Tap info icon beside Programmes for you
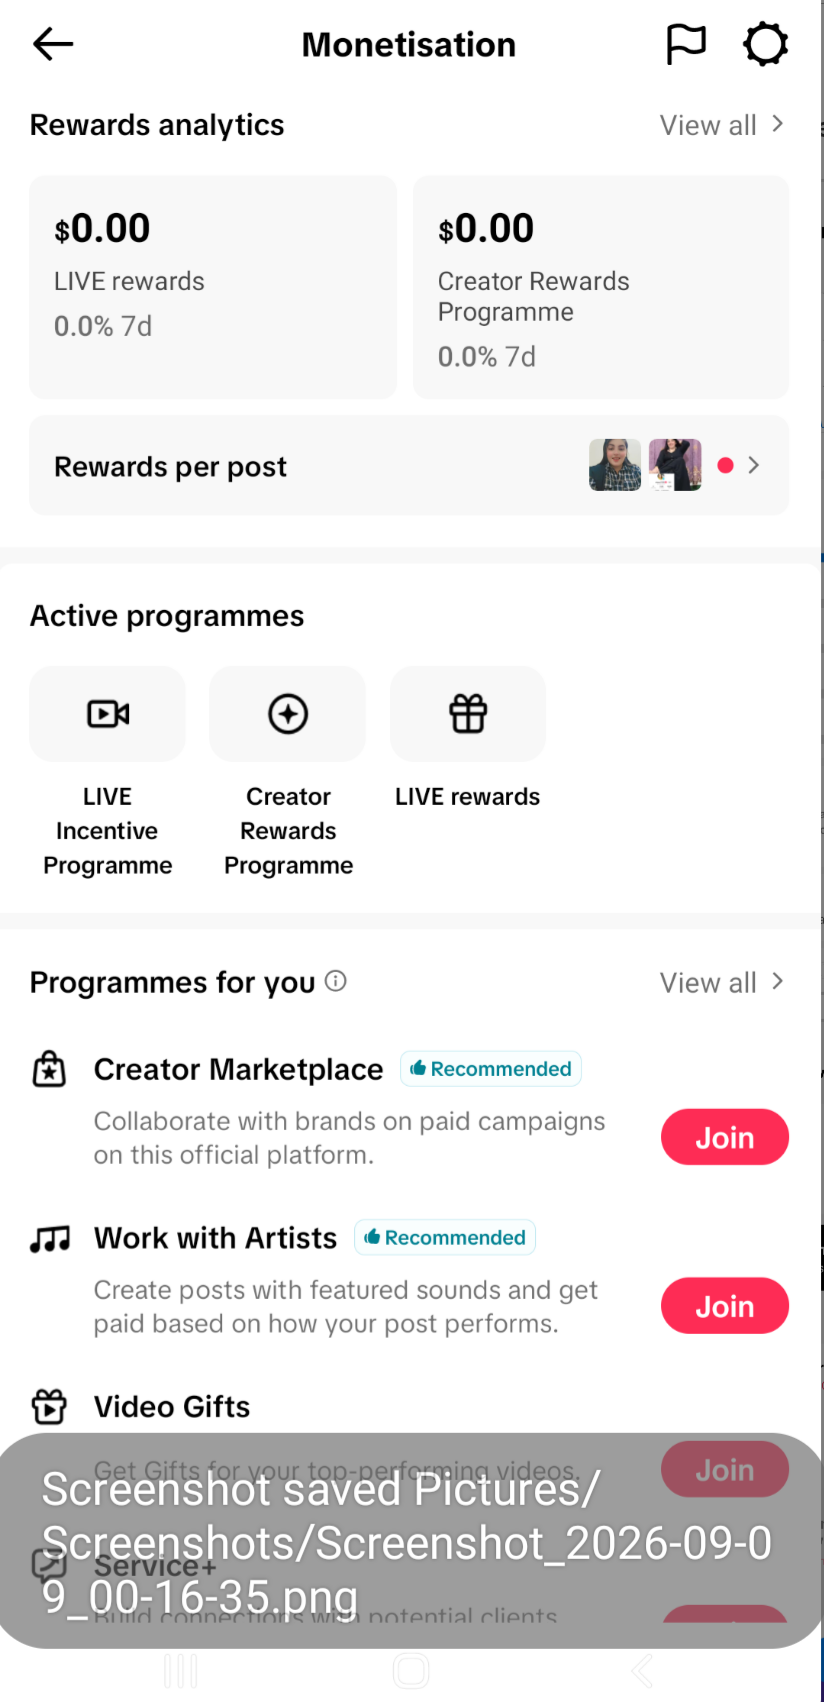This screenshot has width=824, height=1702. [336, 981]
